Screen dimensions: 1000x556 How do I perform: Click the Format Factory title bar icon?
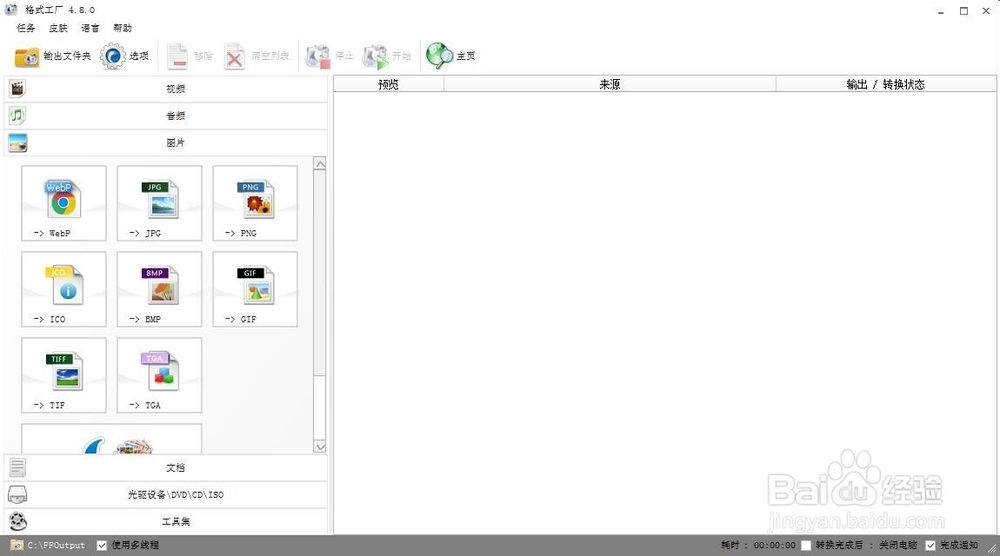(x=11, y=10)
